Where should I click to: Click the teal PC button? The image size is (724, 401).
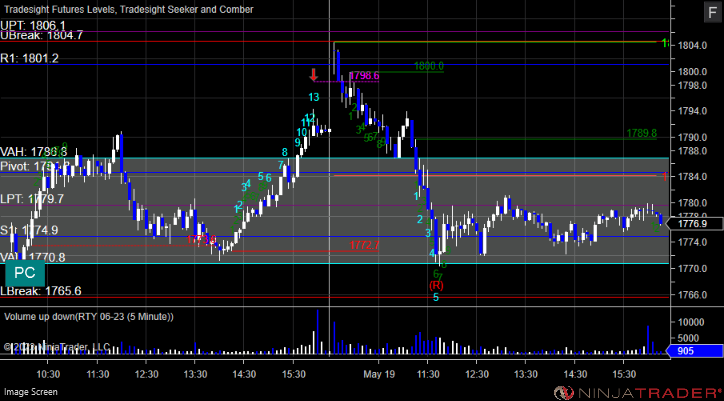(x=25, y=273)
